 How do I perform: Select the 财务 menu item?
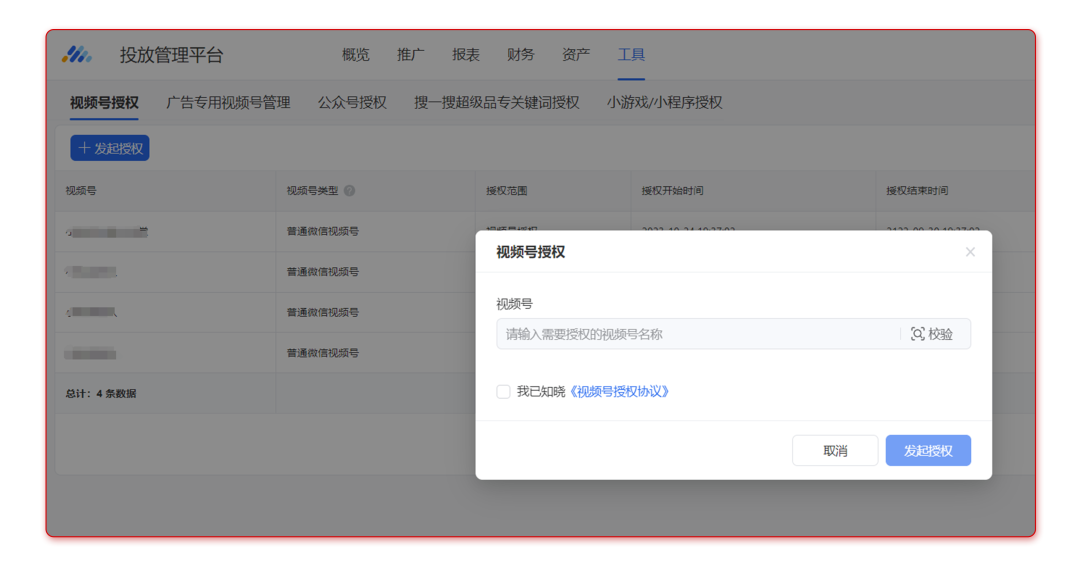520,55
